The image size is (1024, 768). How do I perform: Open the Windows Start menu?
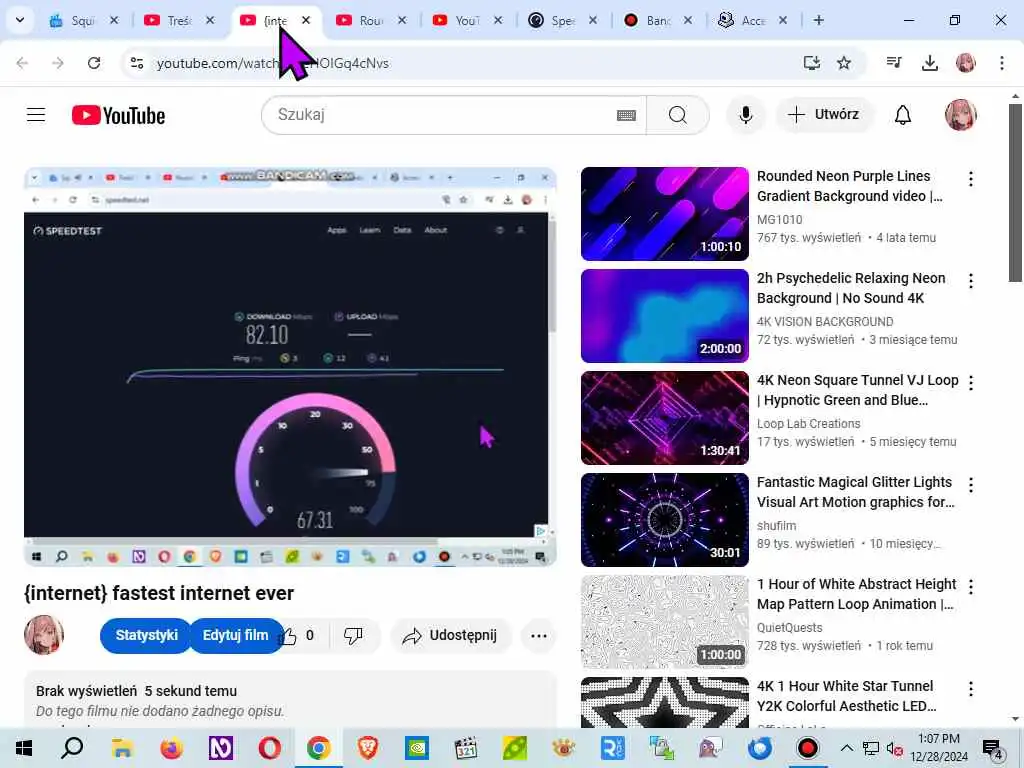point(24,748)
